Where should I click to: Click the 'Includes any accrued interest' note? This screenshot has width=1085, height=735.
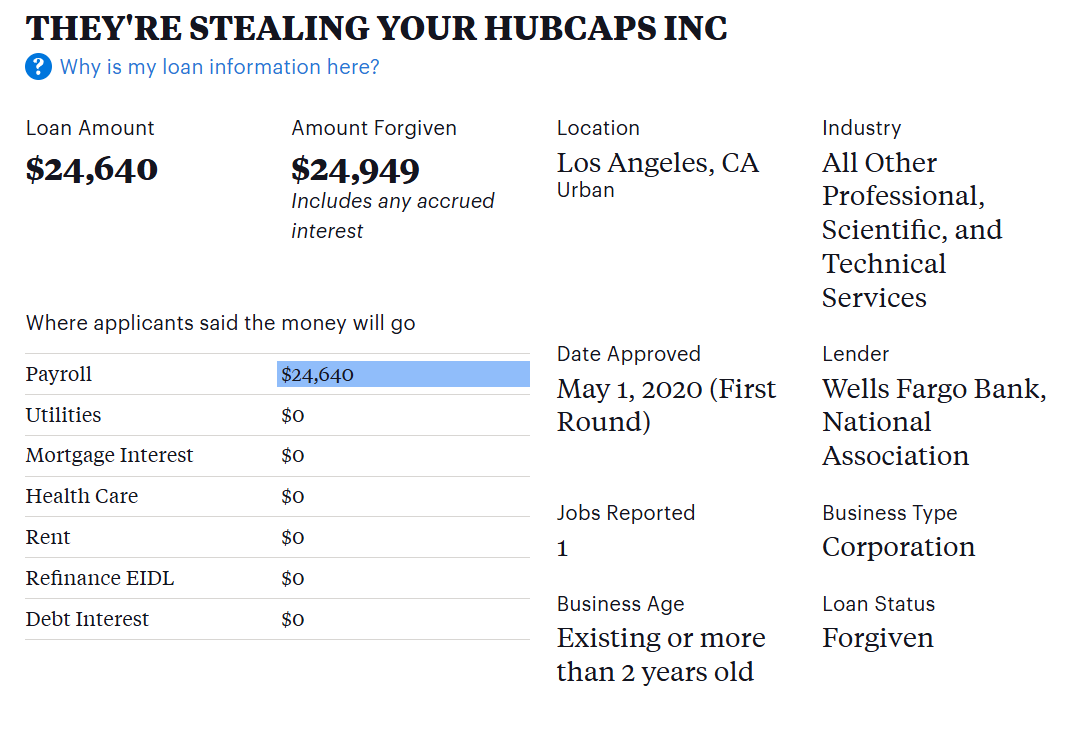tap(392, 216)
